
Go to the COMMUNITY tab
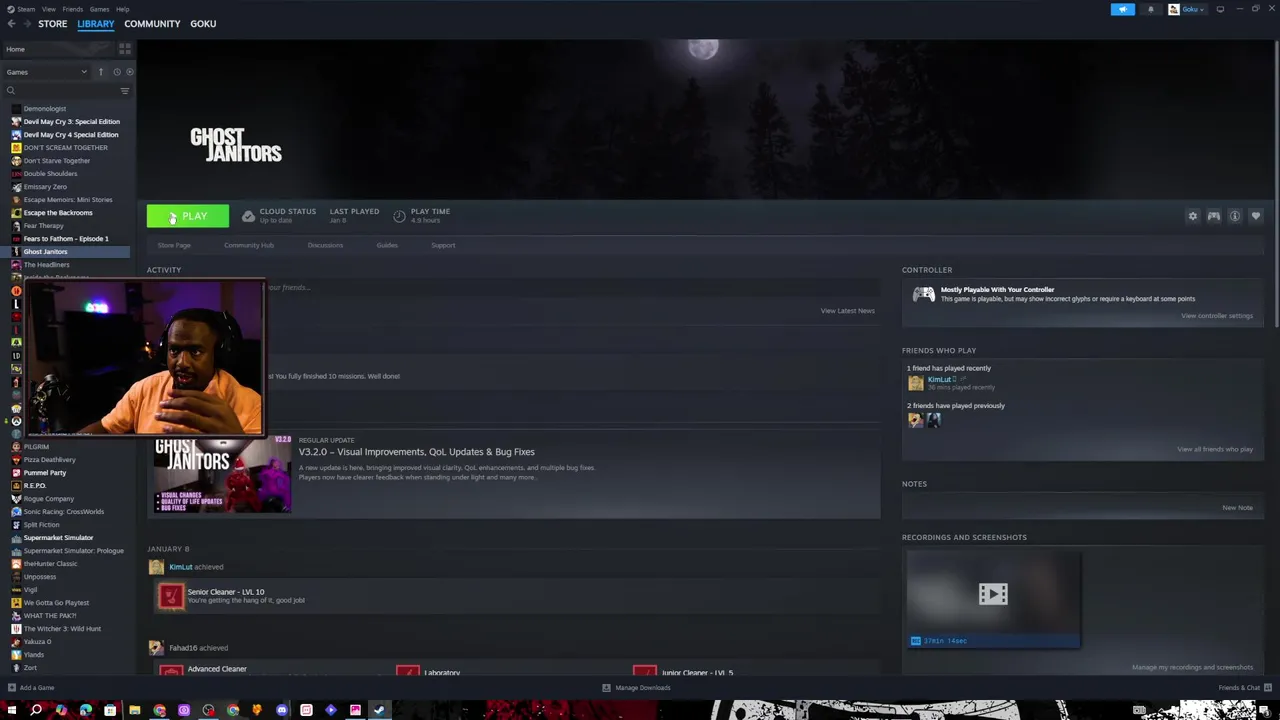click(x=152, y=24)
